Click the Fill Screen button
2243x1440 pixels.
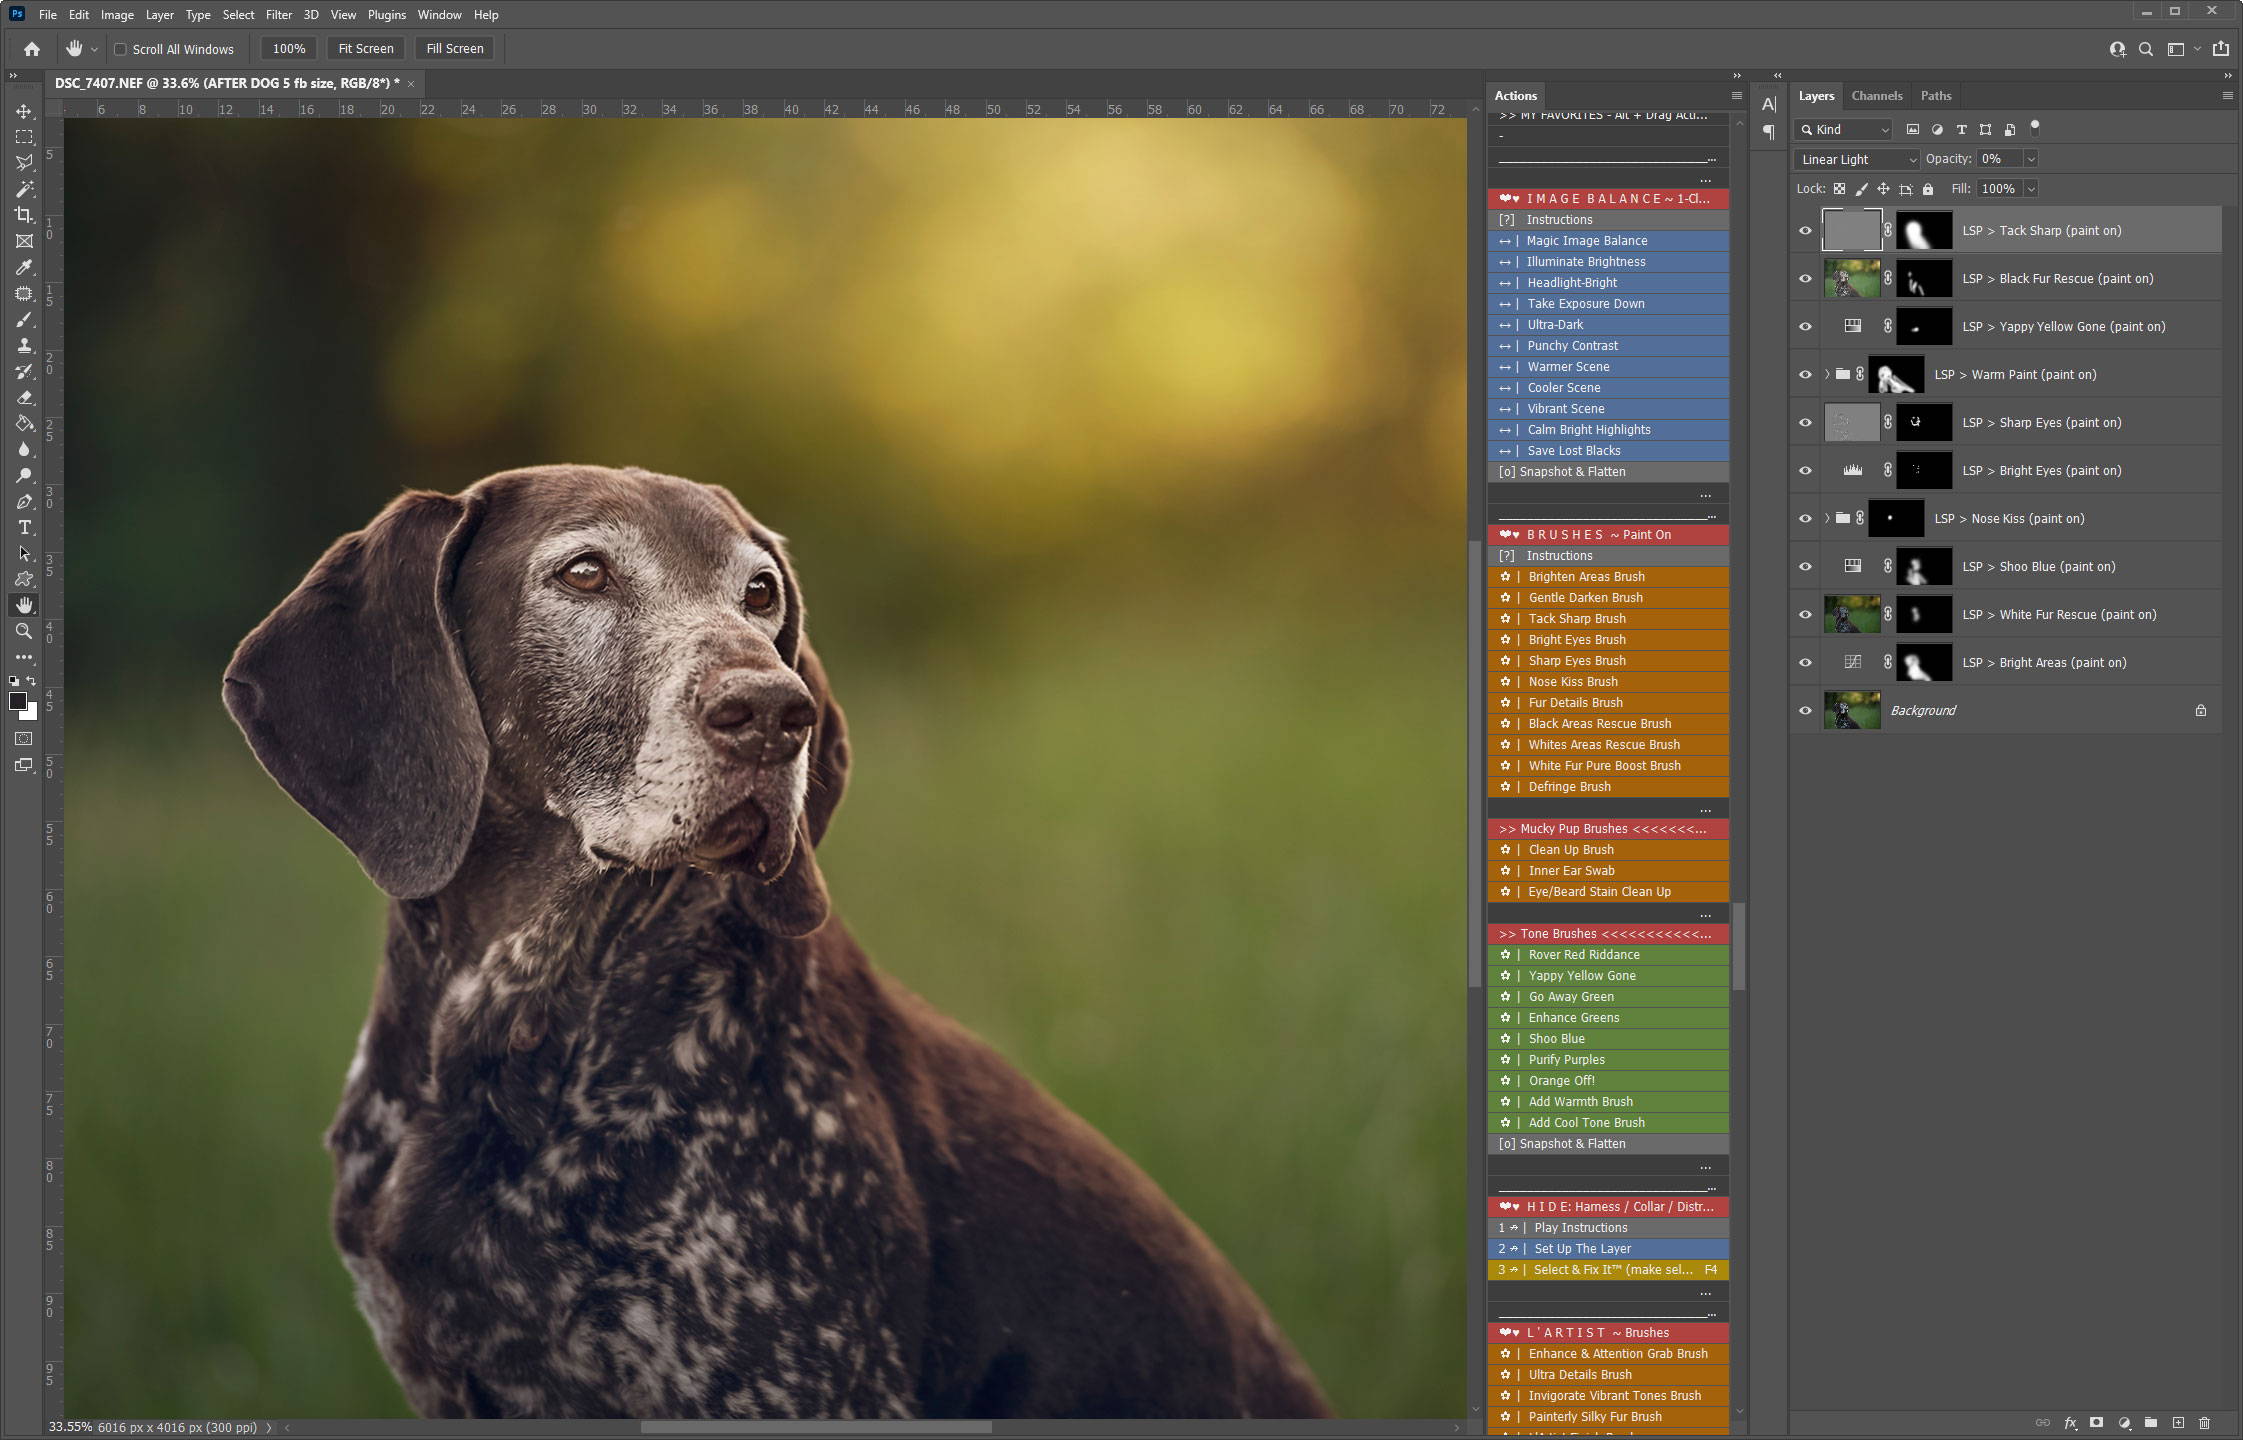455,49
